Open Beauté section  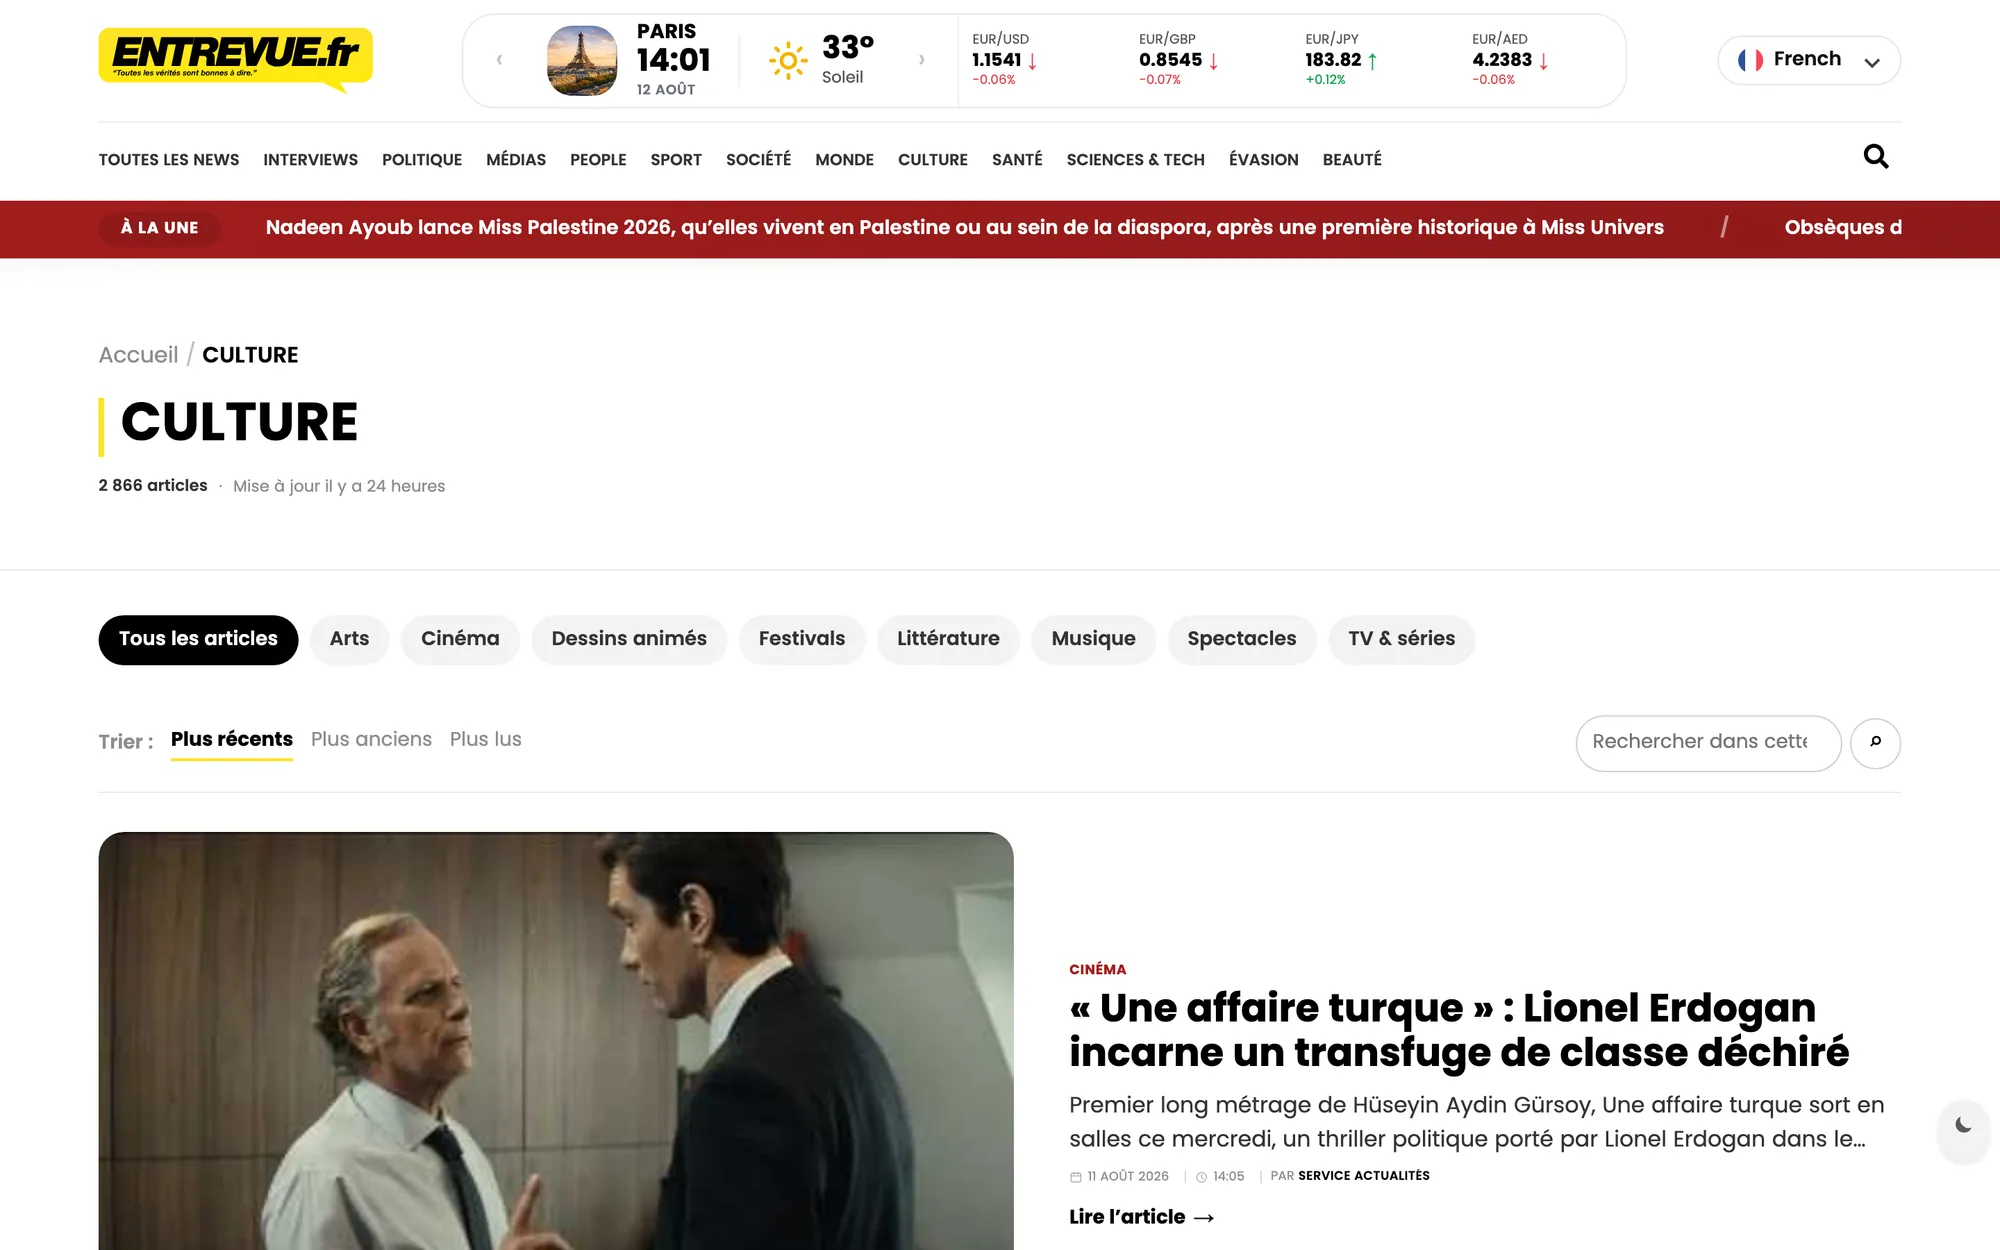point(1352,160)
